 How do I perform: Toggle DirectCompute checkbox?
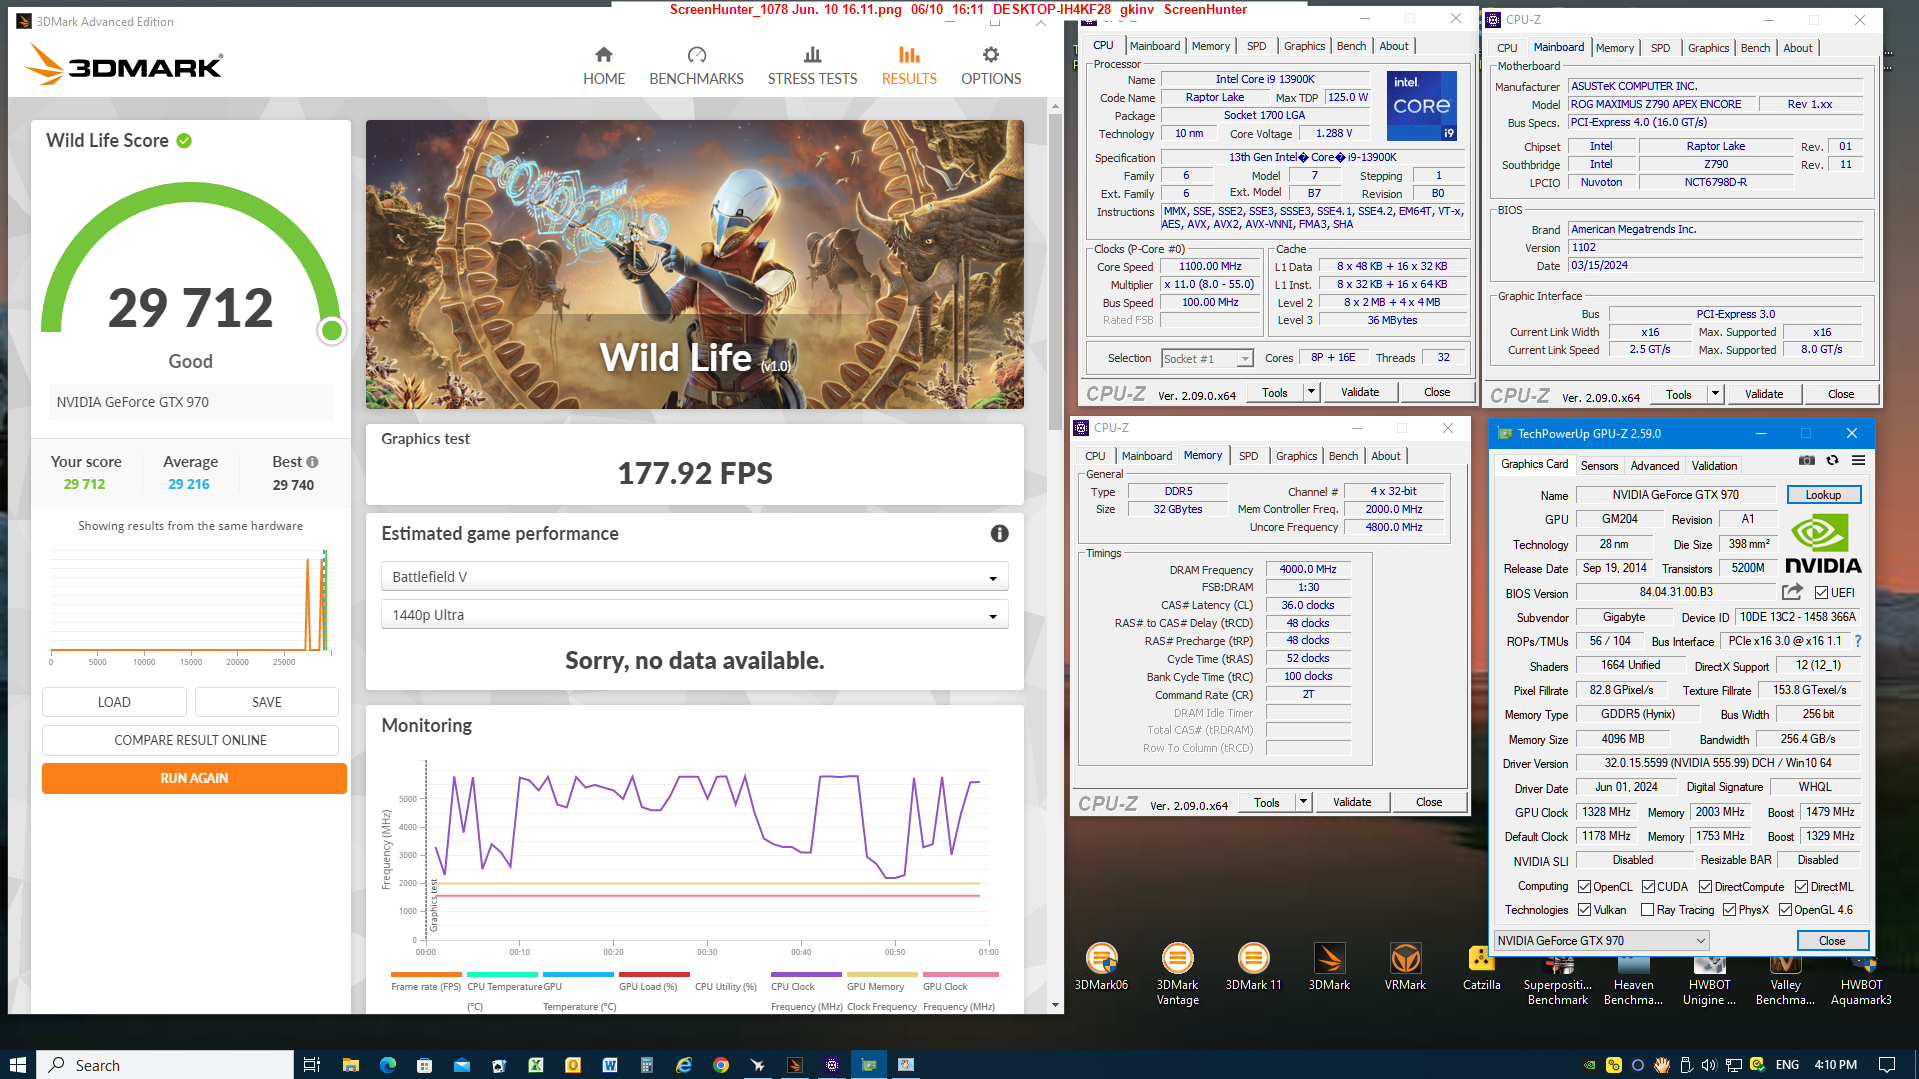1705,887
